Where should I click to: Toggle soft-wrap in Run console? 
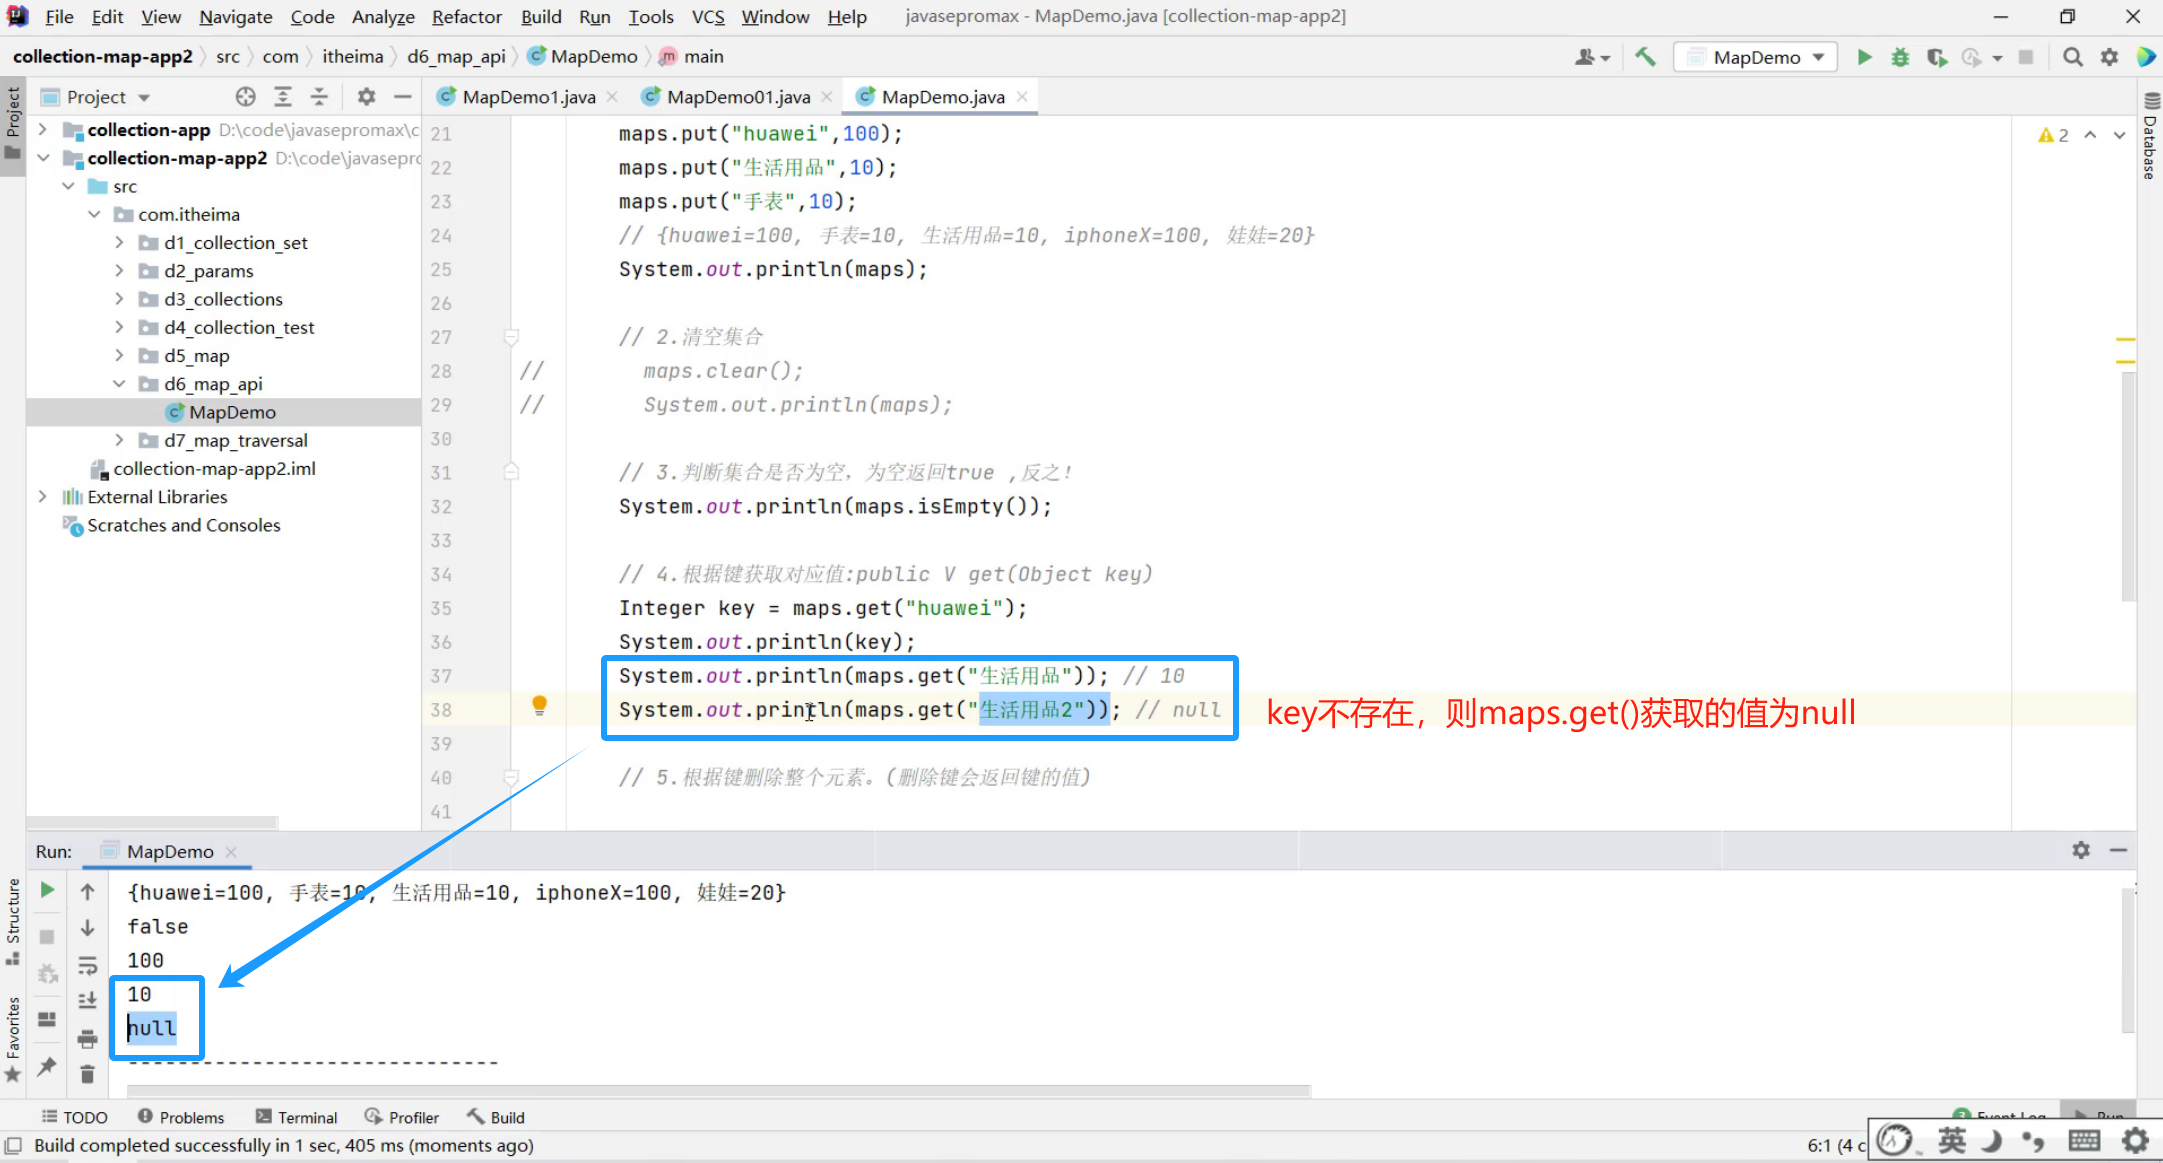pos(87,965)
